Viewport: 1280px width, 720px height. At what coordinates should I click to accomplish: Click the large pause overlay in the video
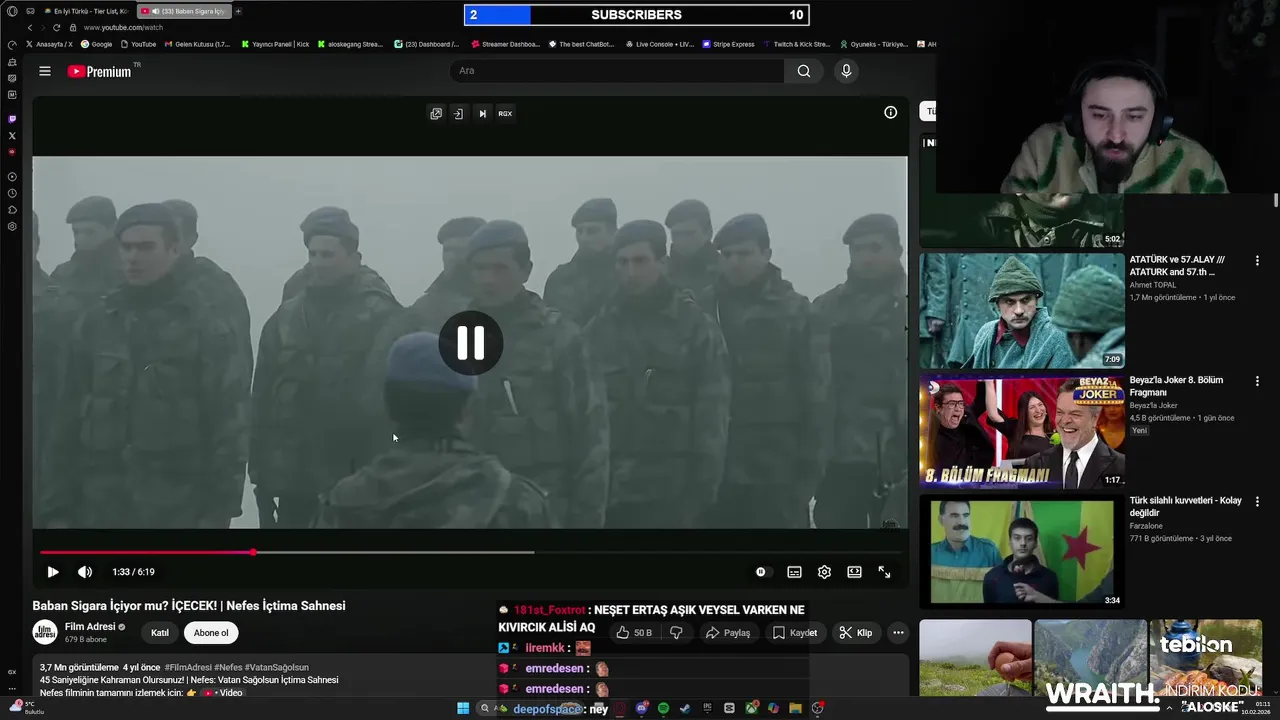pyautogui.click(x=470, y=343)
